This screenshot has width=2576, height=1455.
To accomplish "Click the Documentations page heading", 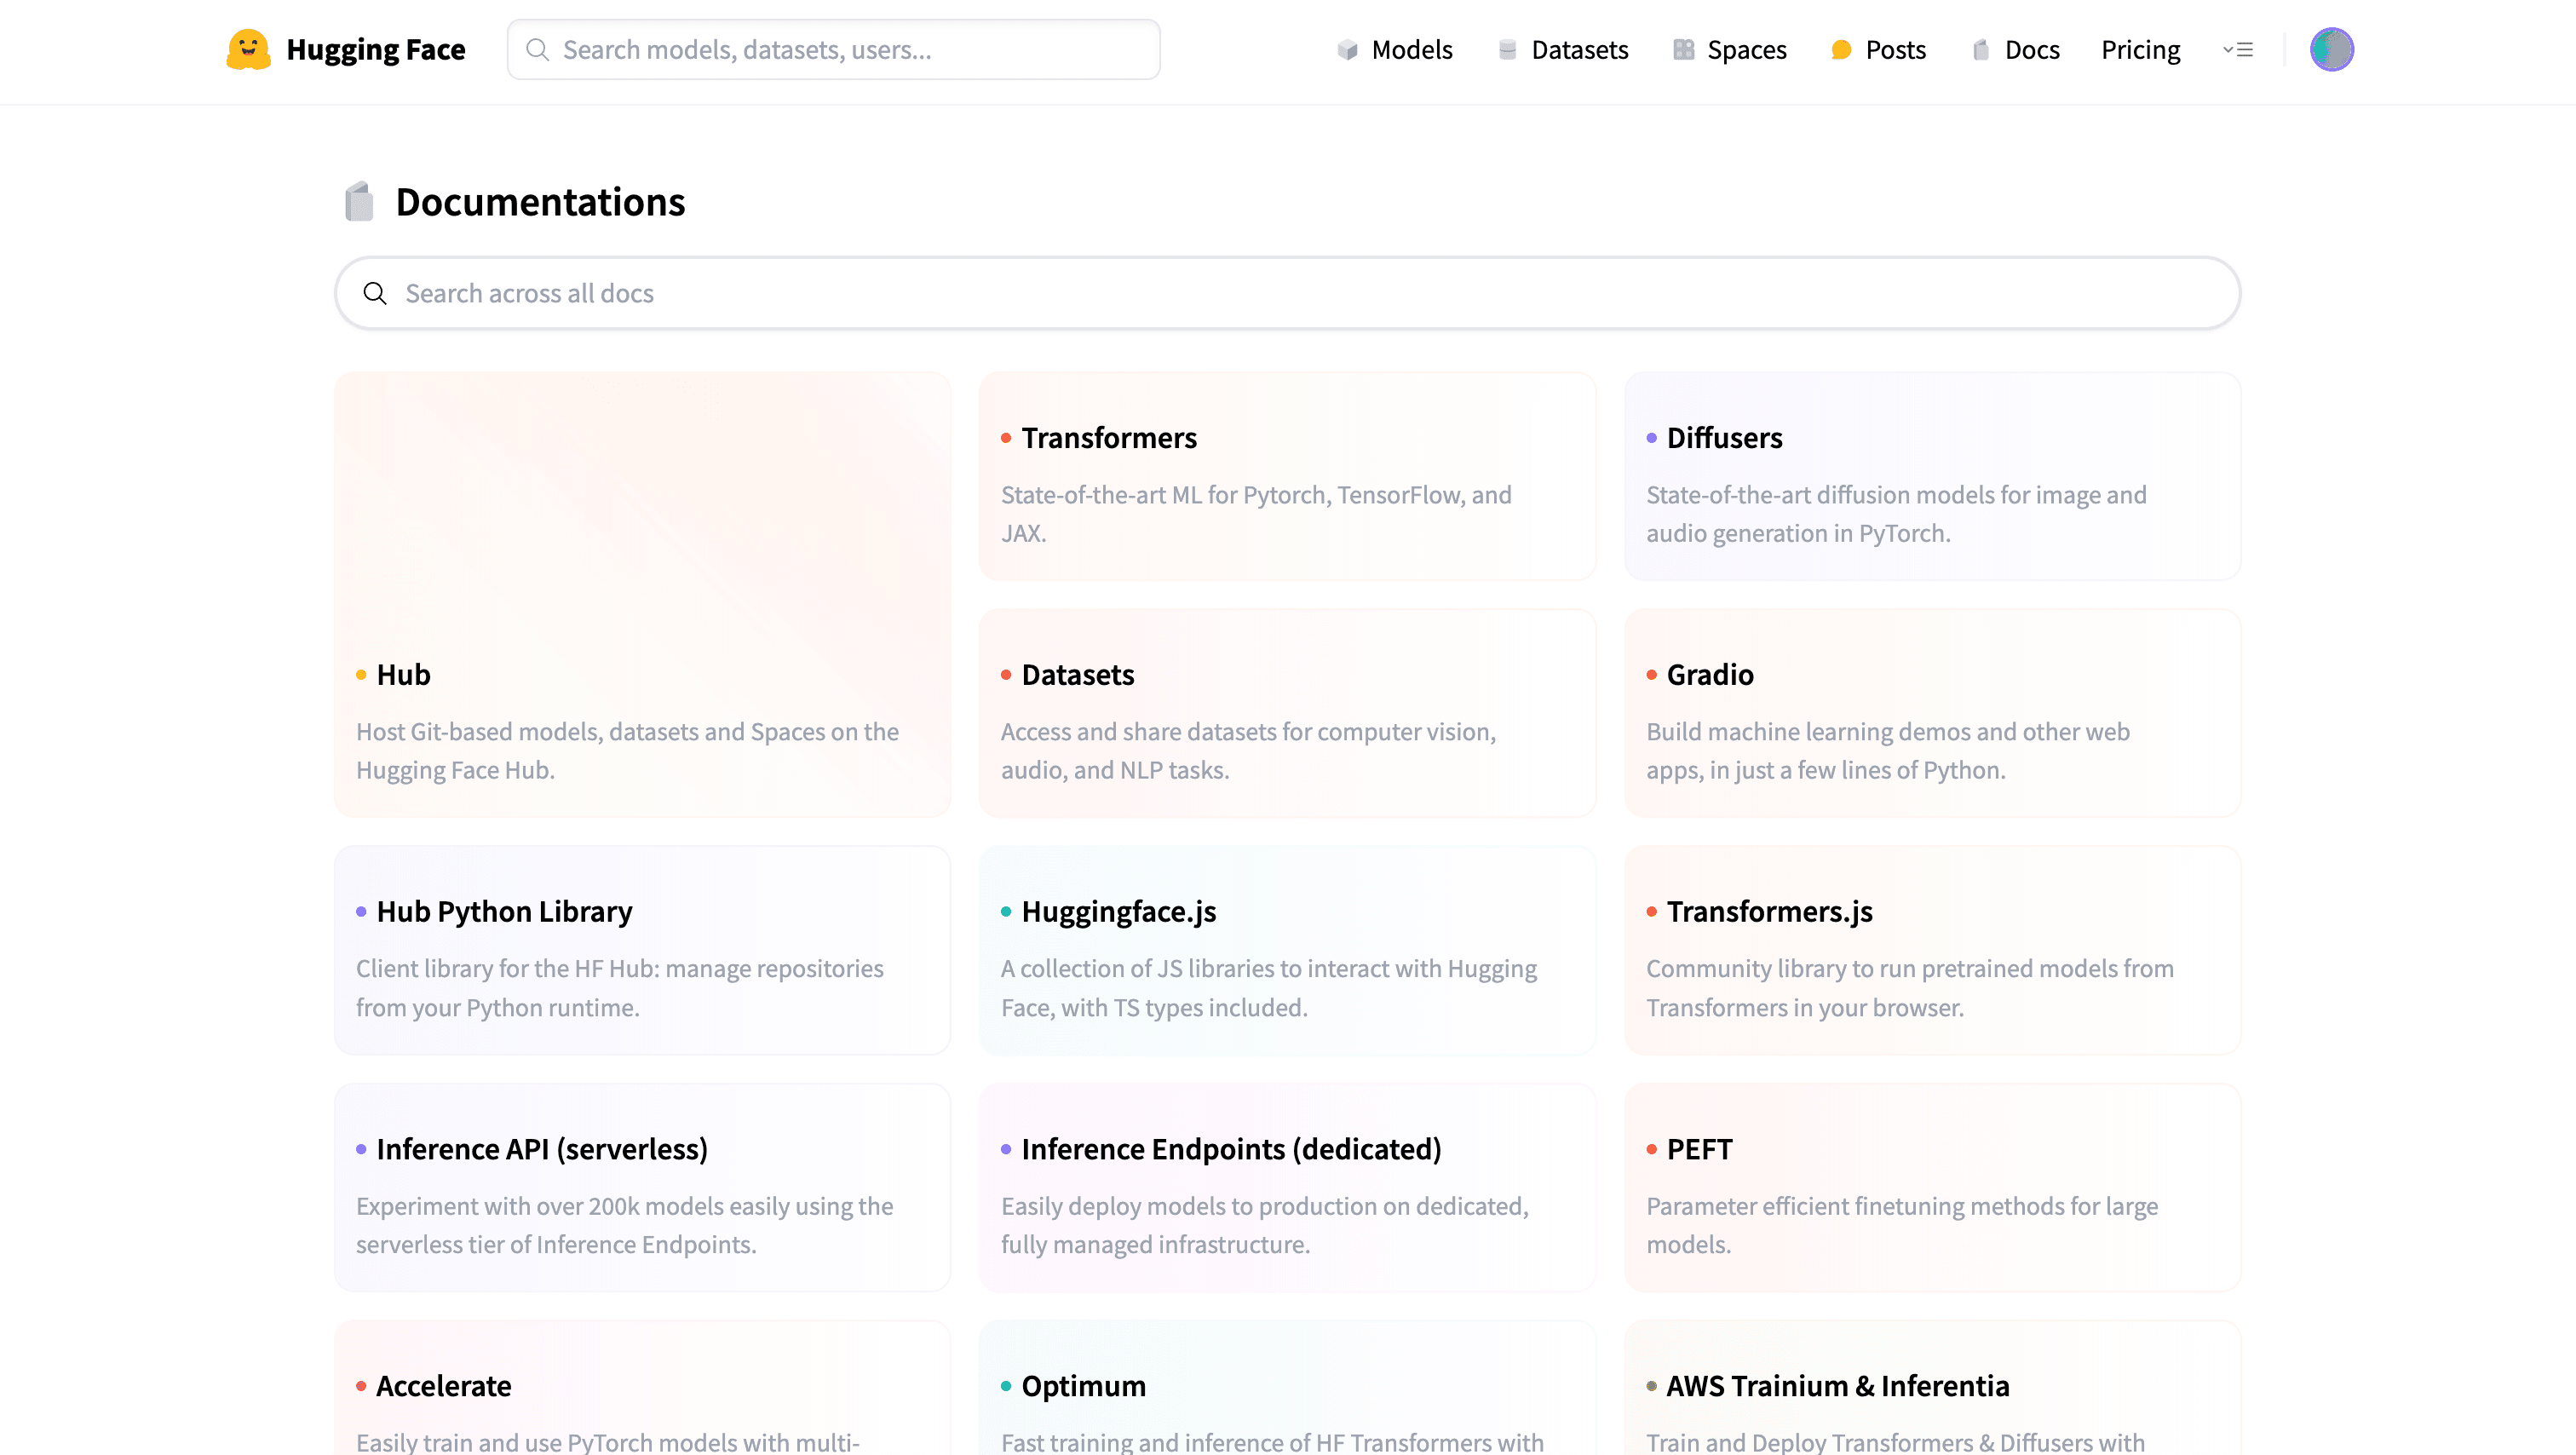I will pyautogui.click(x=540, y=201).
